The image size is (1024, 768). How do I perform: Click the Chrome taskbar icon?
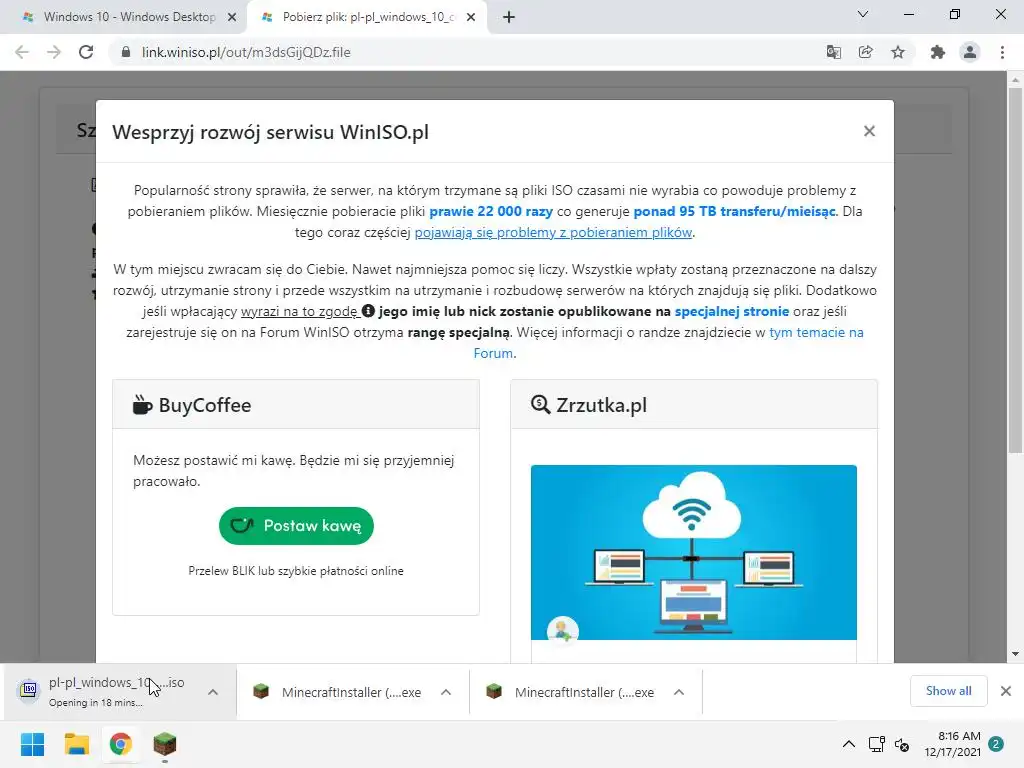click(x=121, y=744)
